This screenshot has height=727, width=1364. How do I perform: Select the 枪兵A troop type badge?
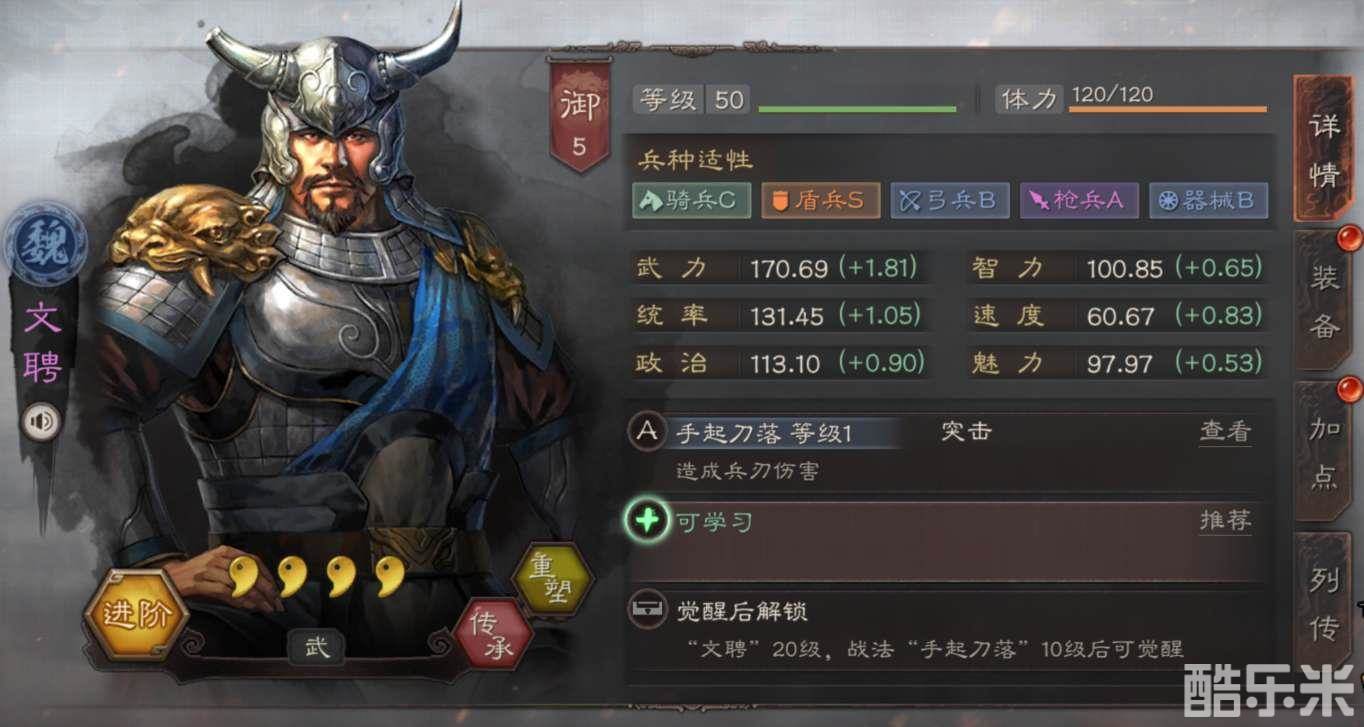(1079, 201)
